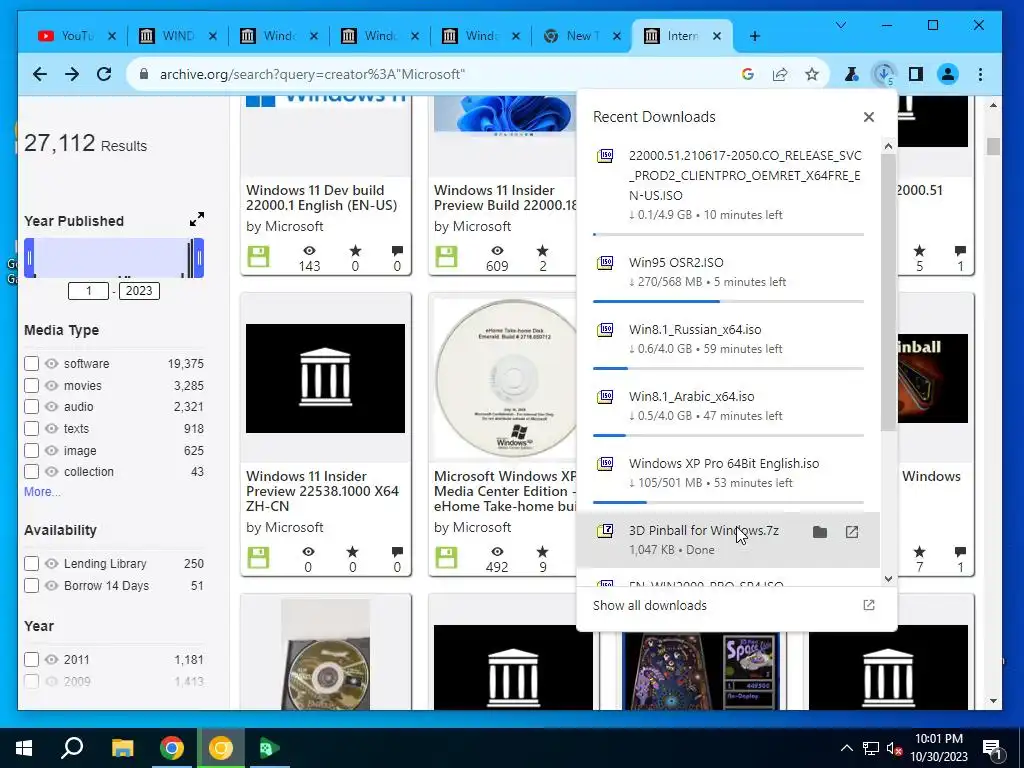Click the muted volume tray icon
This screenshot has width=1024, height=768.
[895, 749]
